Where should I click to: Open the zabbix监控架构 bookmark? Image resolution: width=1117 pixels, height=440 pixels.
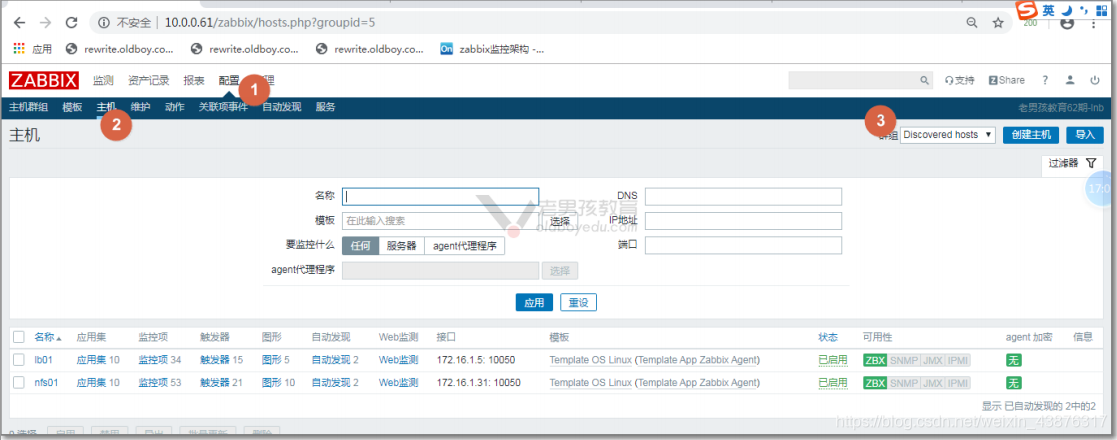pos(494,49)
